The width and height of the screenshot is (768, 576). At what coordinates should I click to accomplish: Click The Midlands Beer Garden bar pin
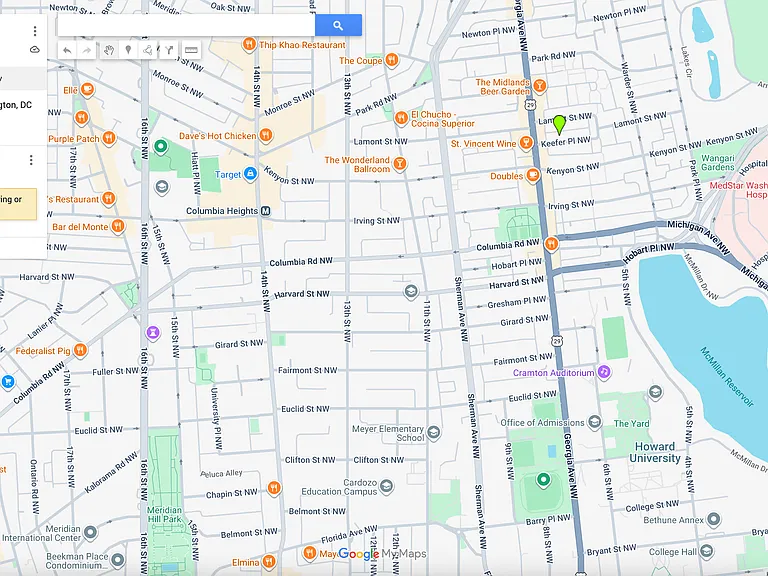[540, 86]
